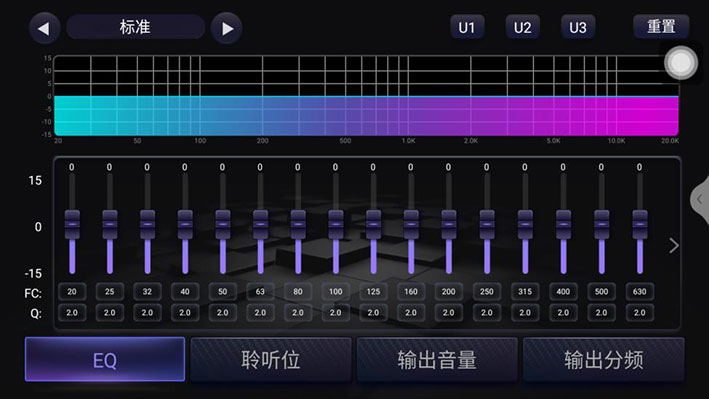
Task: Edit the FC value 200 field
Action: point(449,292)
